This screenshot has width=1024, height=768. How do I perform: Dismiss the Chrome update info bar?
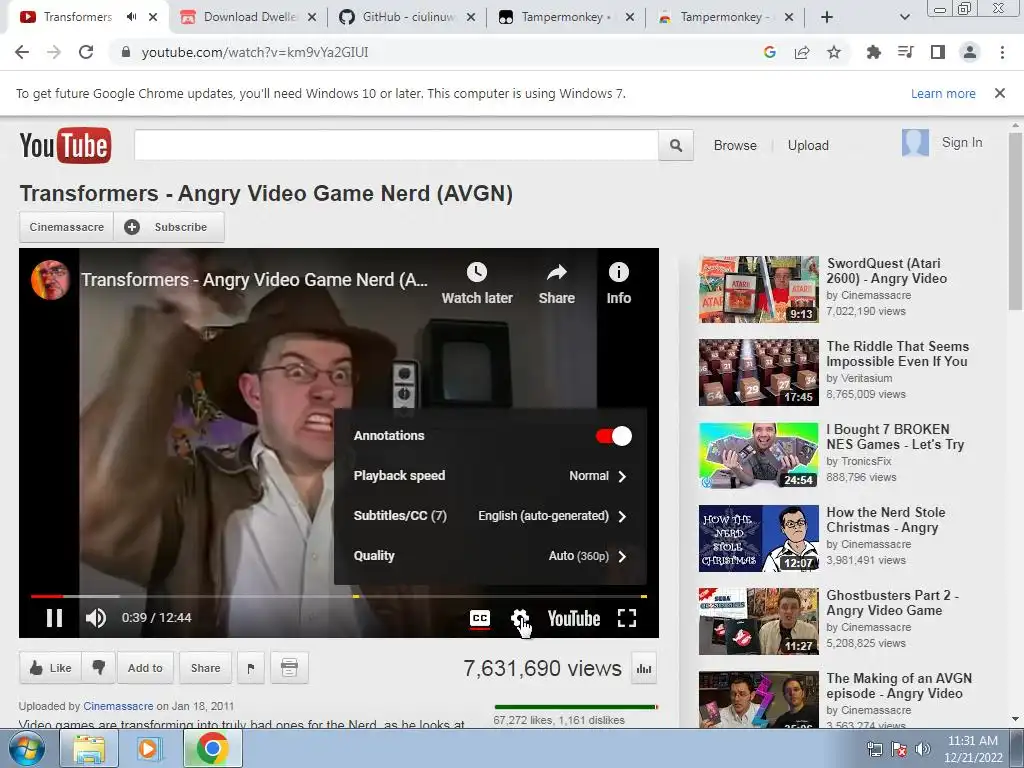click(1000, 93)
